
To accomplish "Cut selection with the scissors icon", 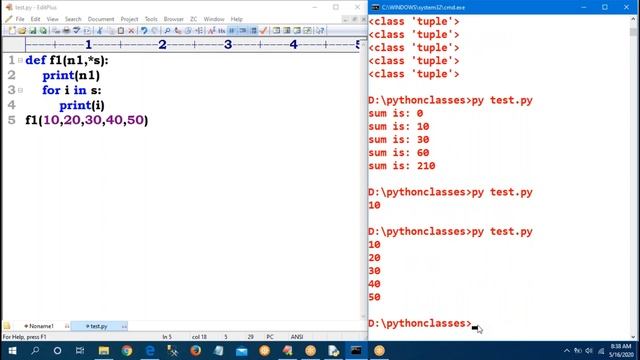I will (100, 31).
